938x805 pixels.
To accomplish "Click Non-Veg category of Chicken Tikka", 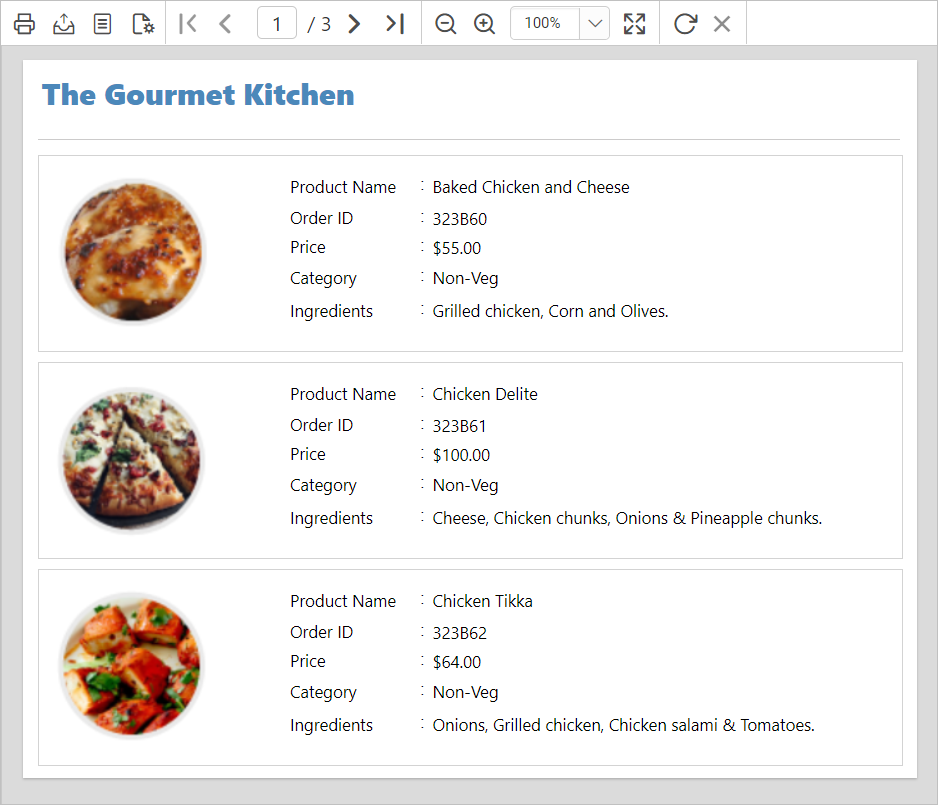I will tap(465, 692).
